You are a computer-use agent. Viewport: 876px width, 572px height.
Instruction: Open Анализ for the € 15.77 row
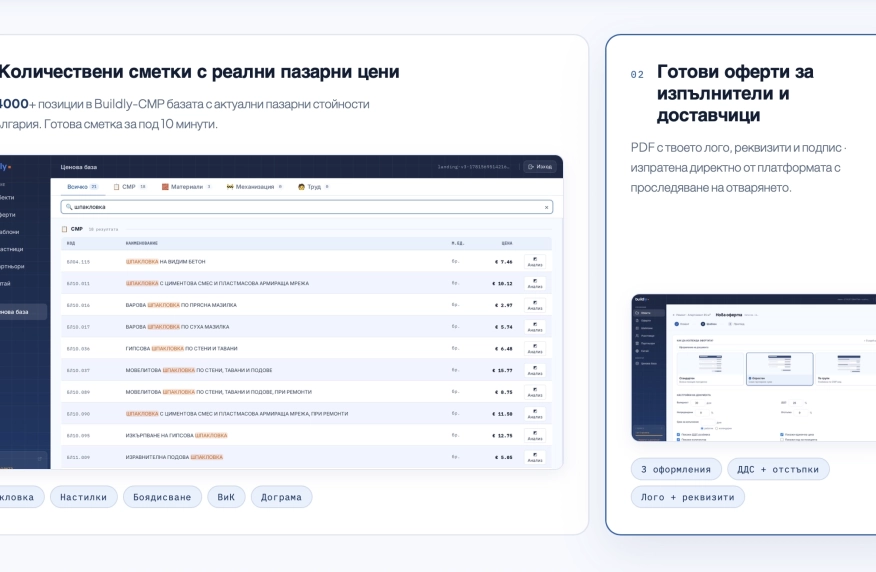click(x=535, y=370)
